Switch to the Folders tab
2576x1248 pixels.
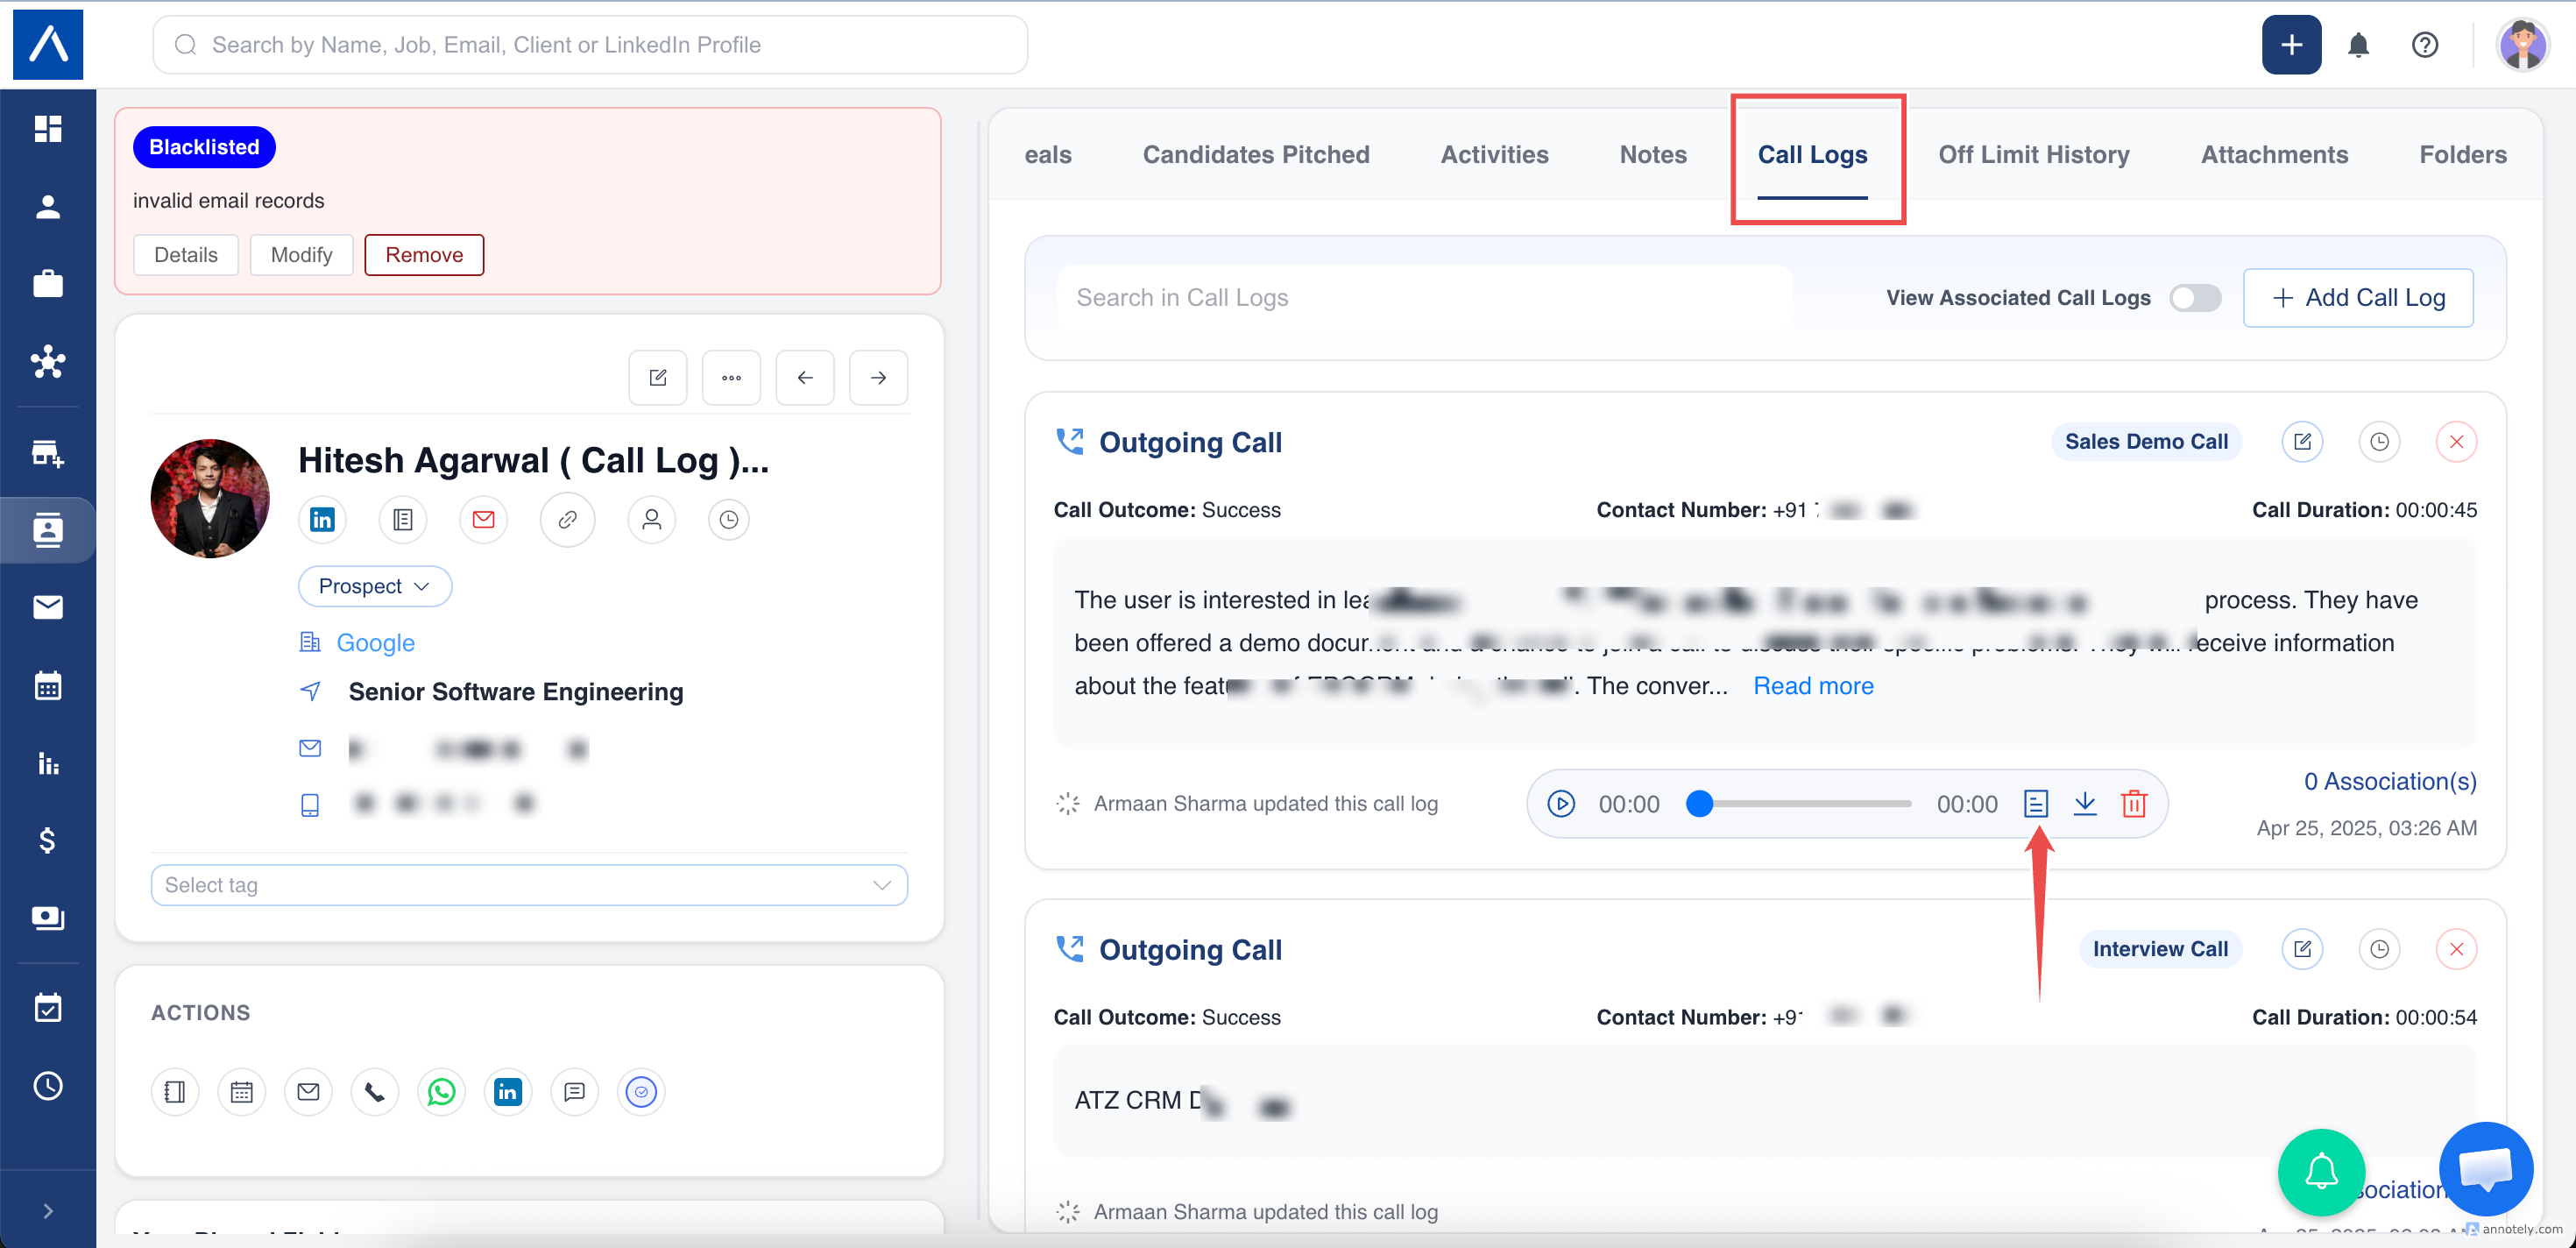point(2462,155)
